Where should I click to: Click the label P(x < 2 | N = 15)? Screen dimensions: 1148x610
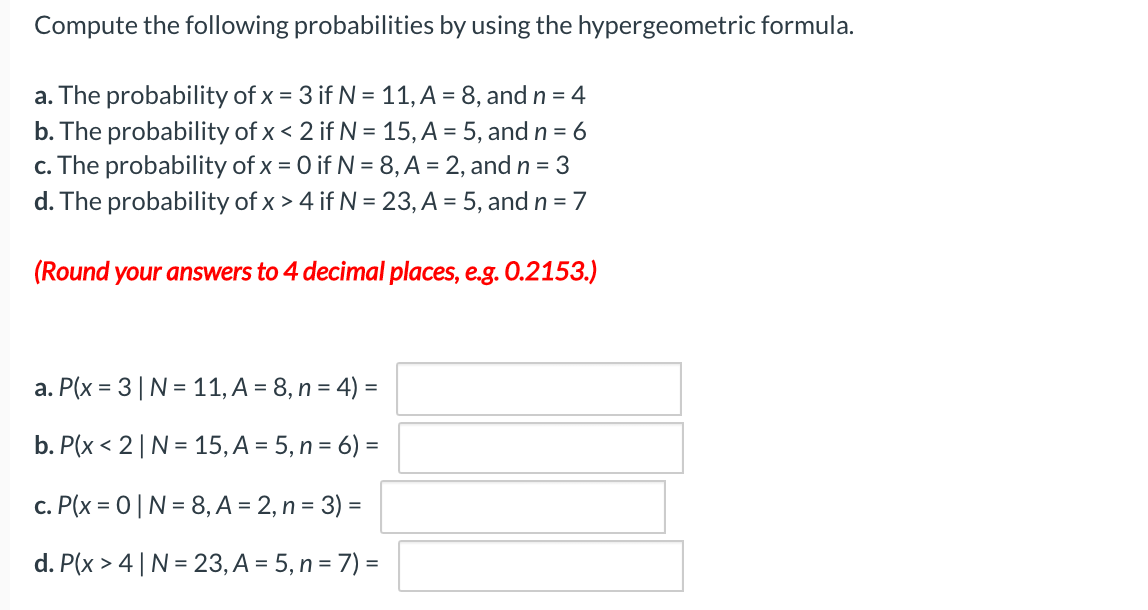215,445
